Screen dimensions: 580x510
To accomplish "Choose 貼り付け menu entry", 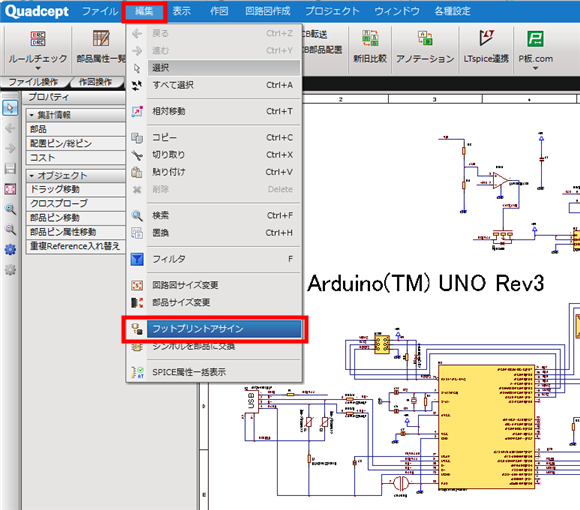I will [x=224, y=172].
